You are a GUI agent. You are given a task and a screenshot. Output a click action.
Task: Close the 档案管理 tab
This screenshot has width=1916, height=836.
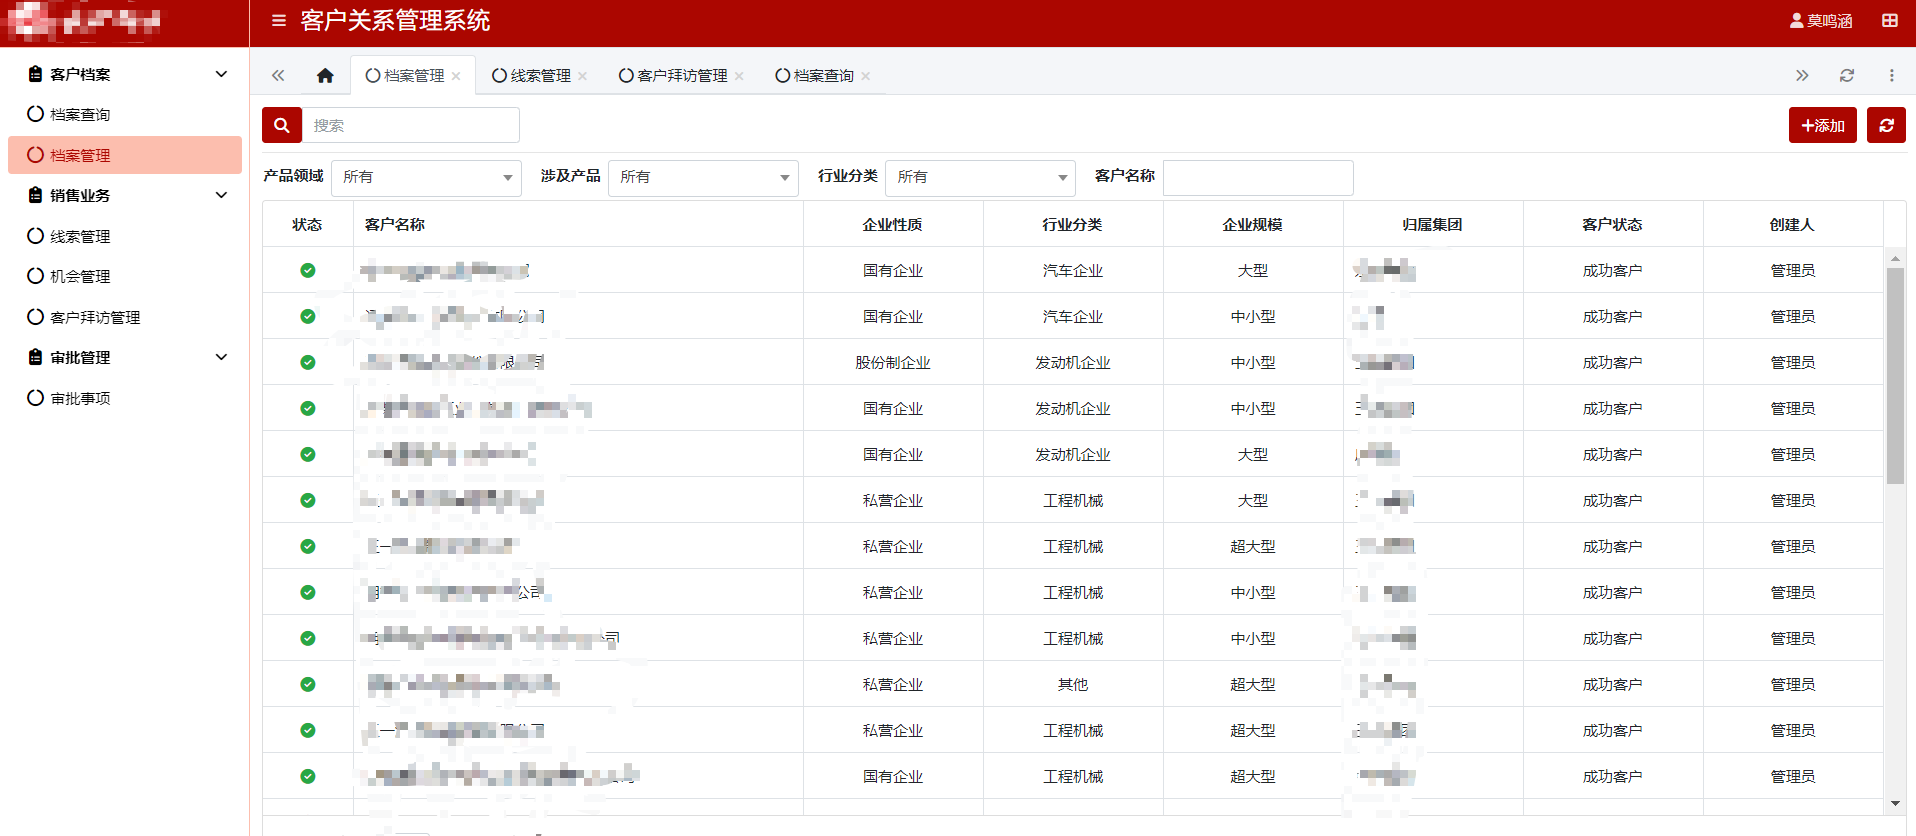(456, 76)
